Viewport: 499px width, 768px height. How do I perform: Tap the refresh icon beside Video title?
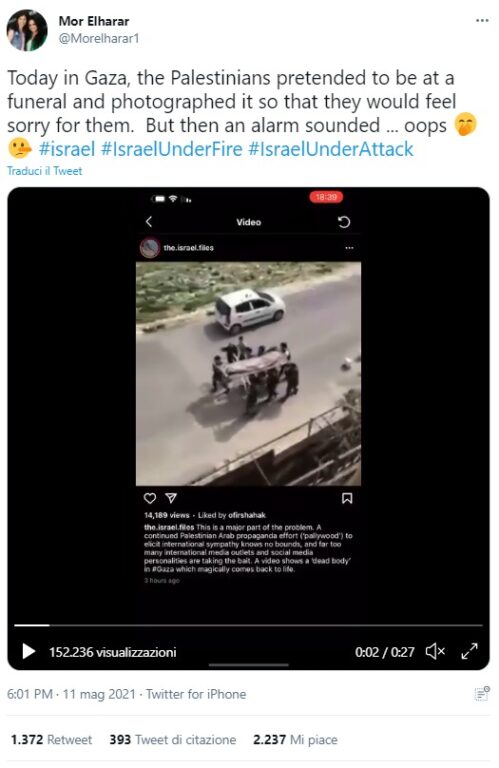tap(344, 222)
